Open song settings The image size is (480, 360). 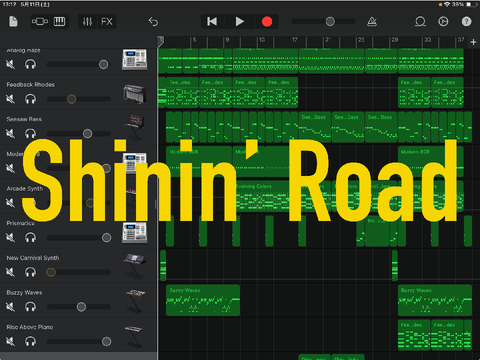click(443, 22)
